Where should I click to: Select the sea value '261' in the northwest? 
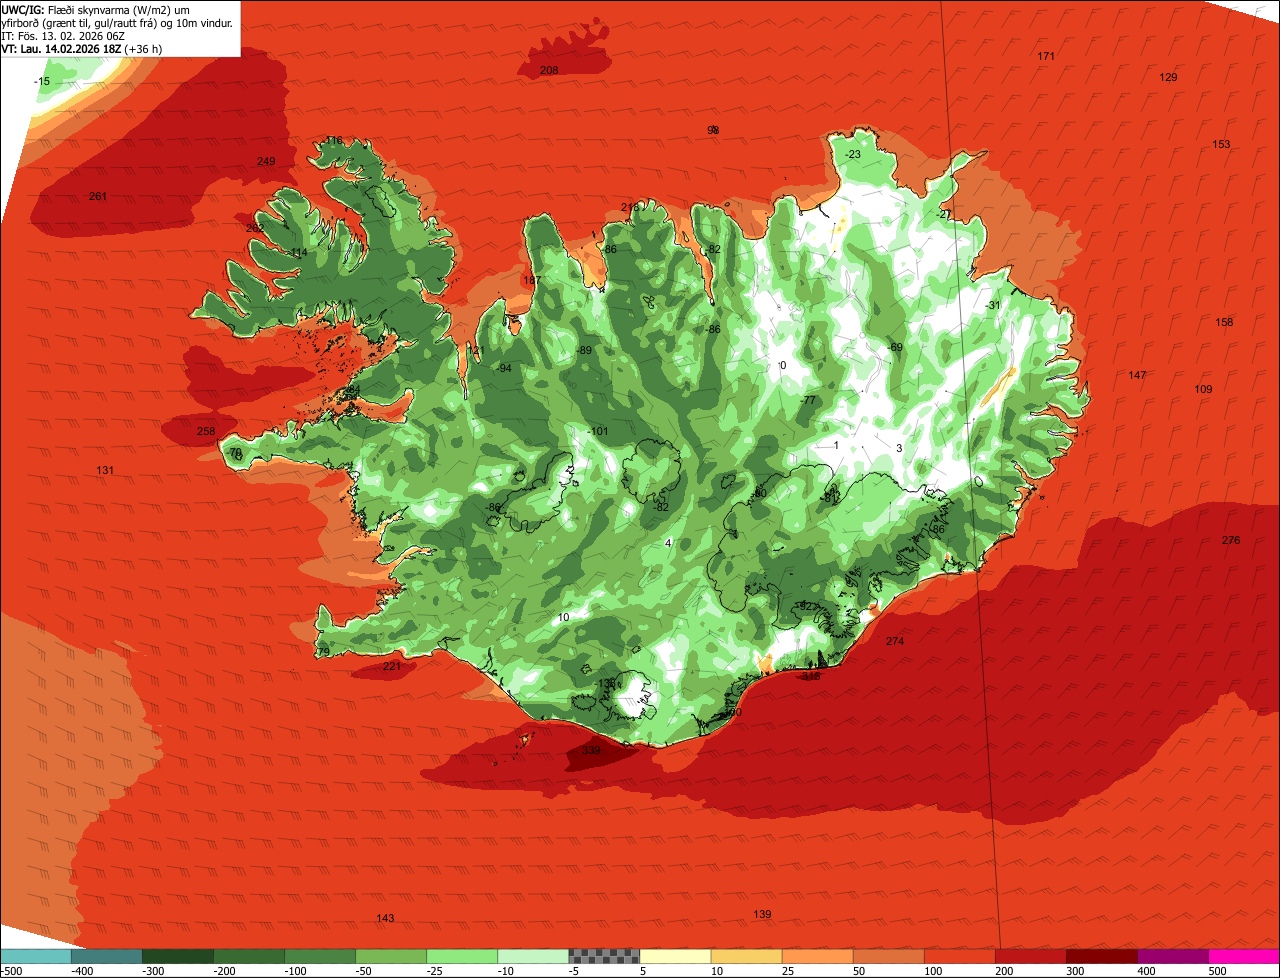pos(98,196)
